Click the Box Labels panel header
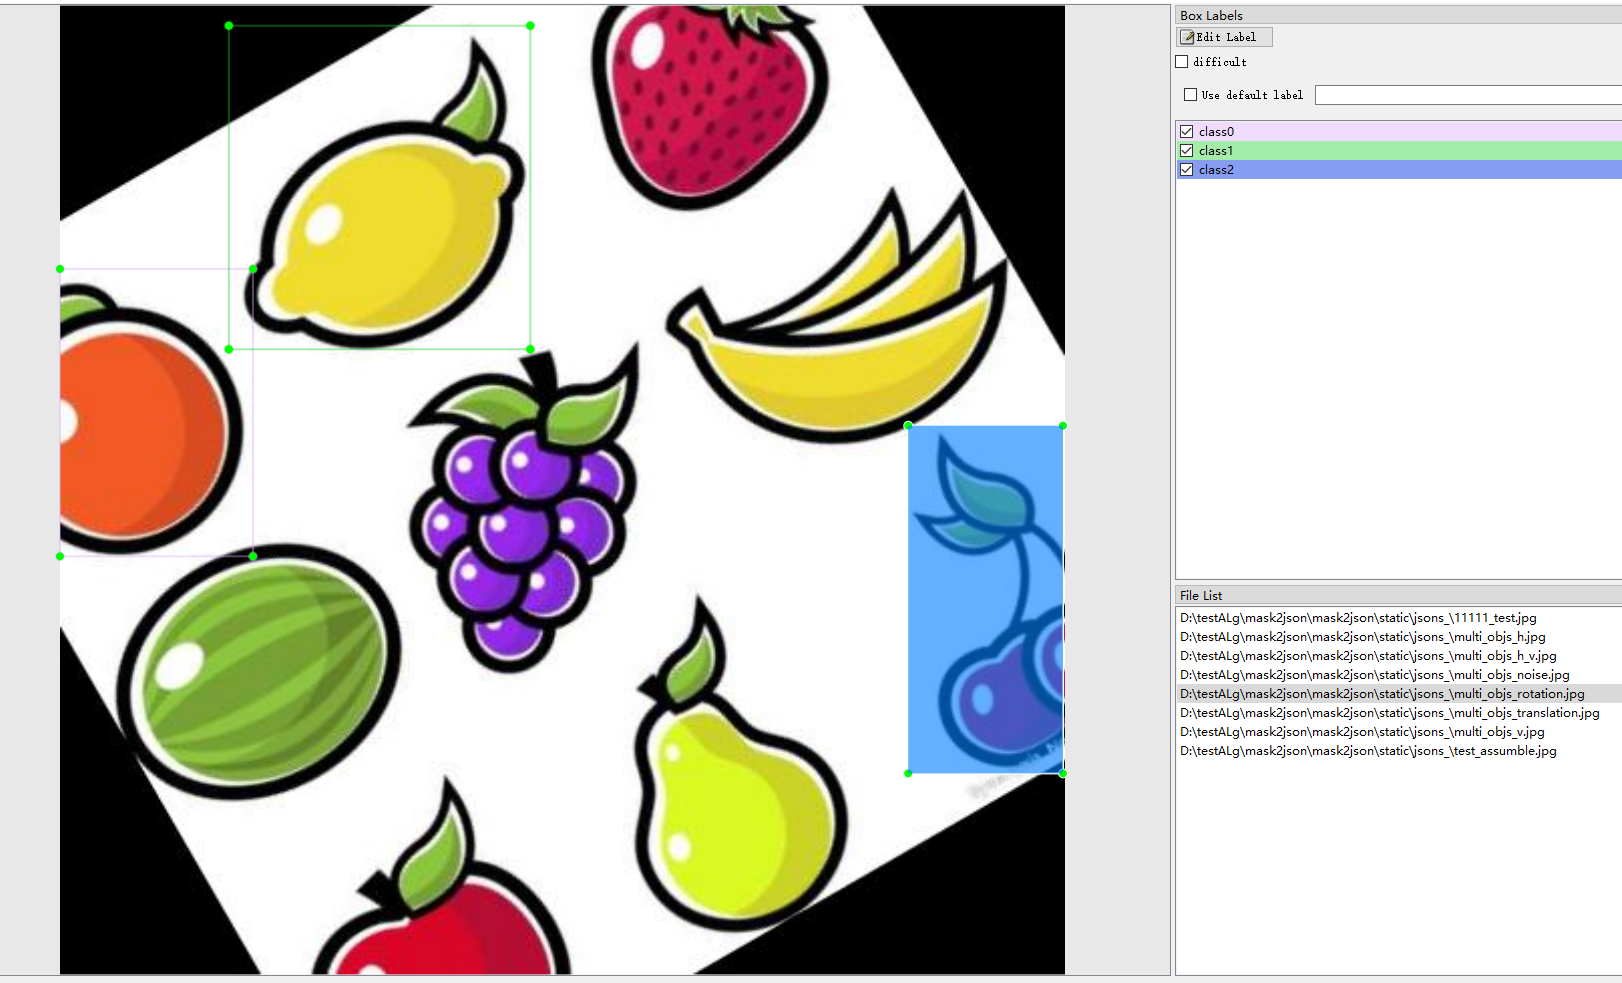This screenshot has width=1622, height=983. click(1398, 15)
